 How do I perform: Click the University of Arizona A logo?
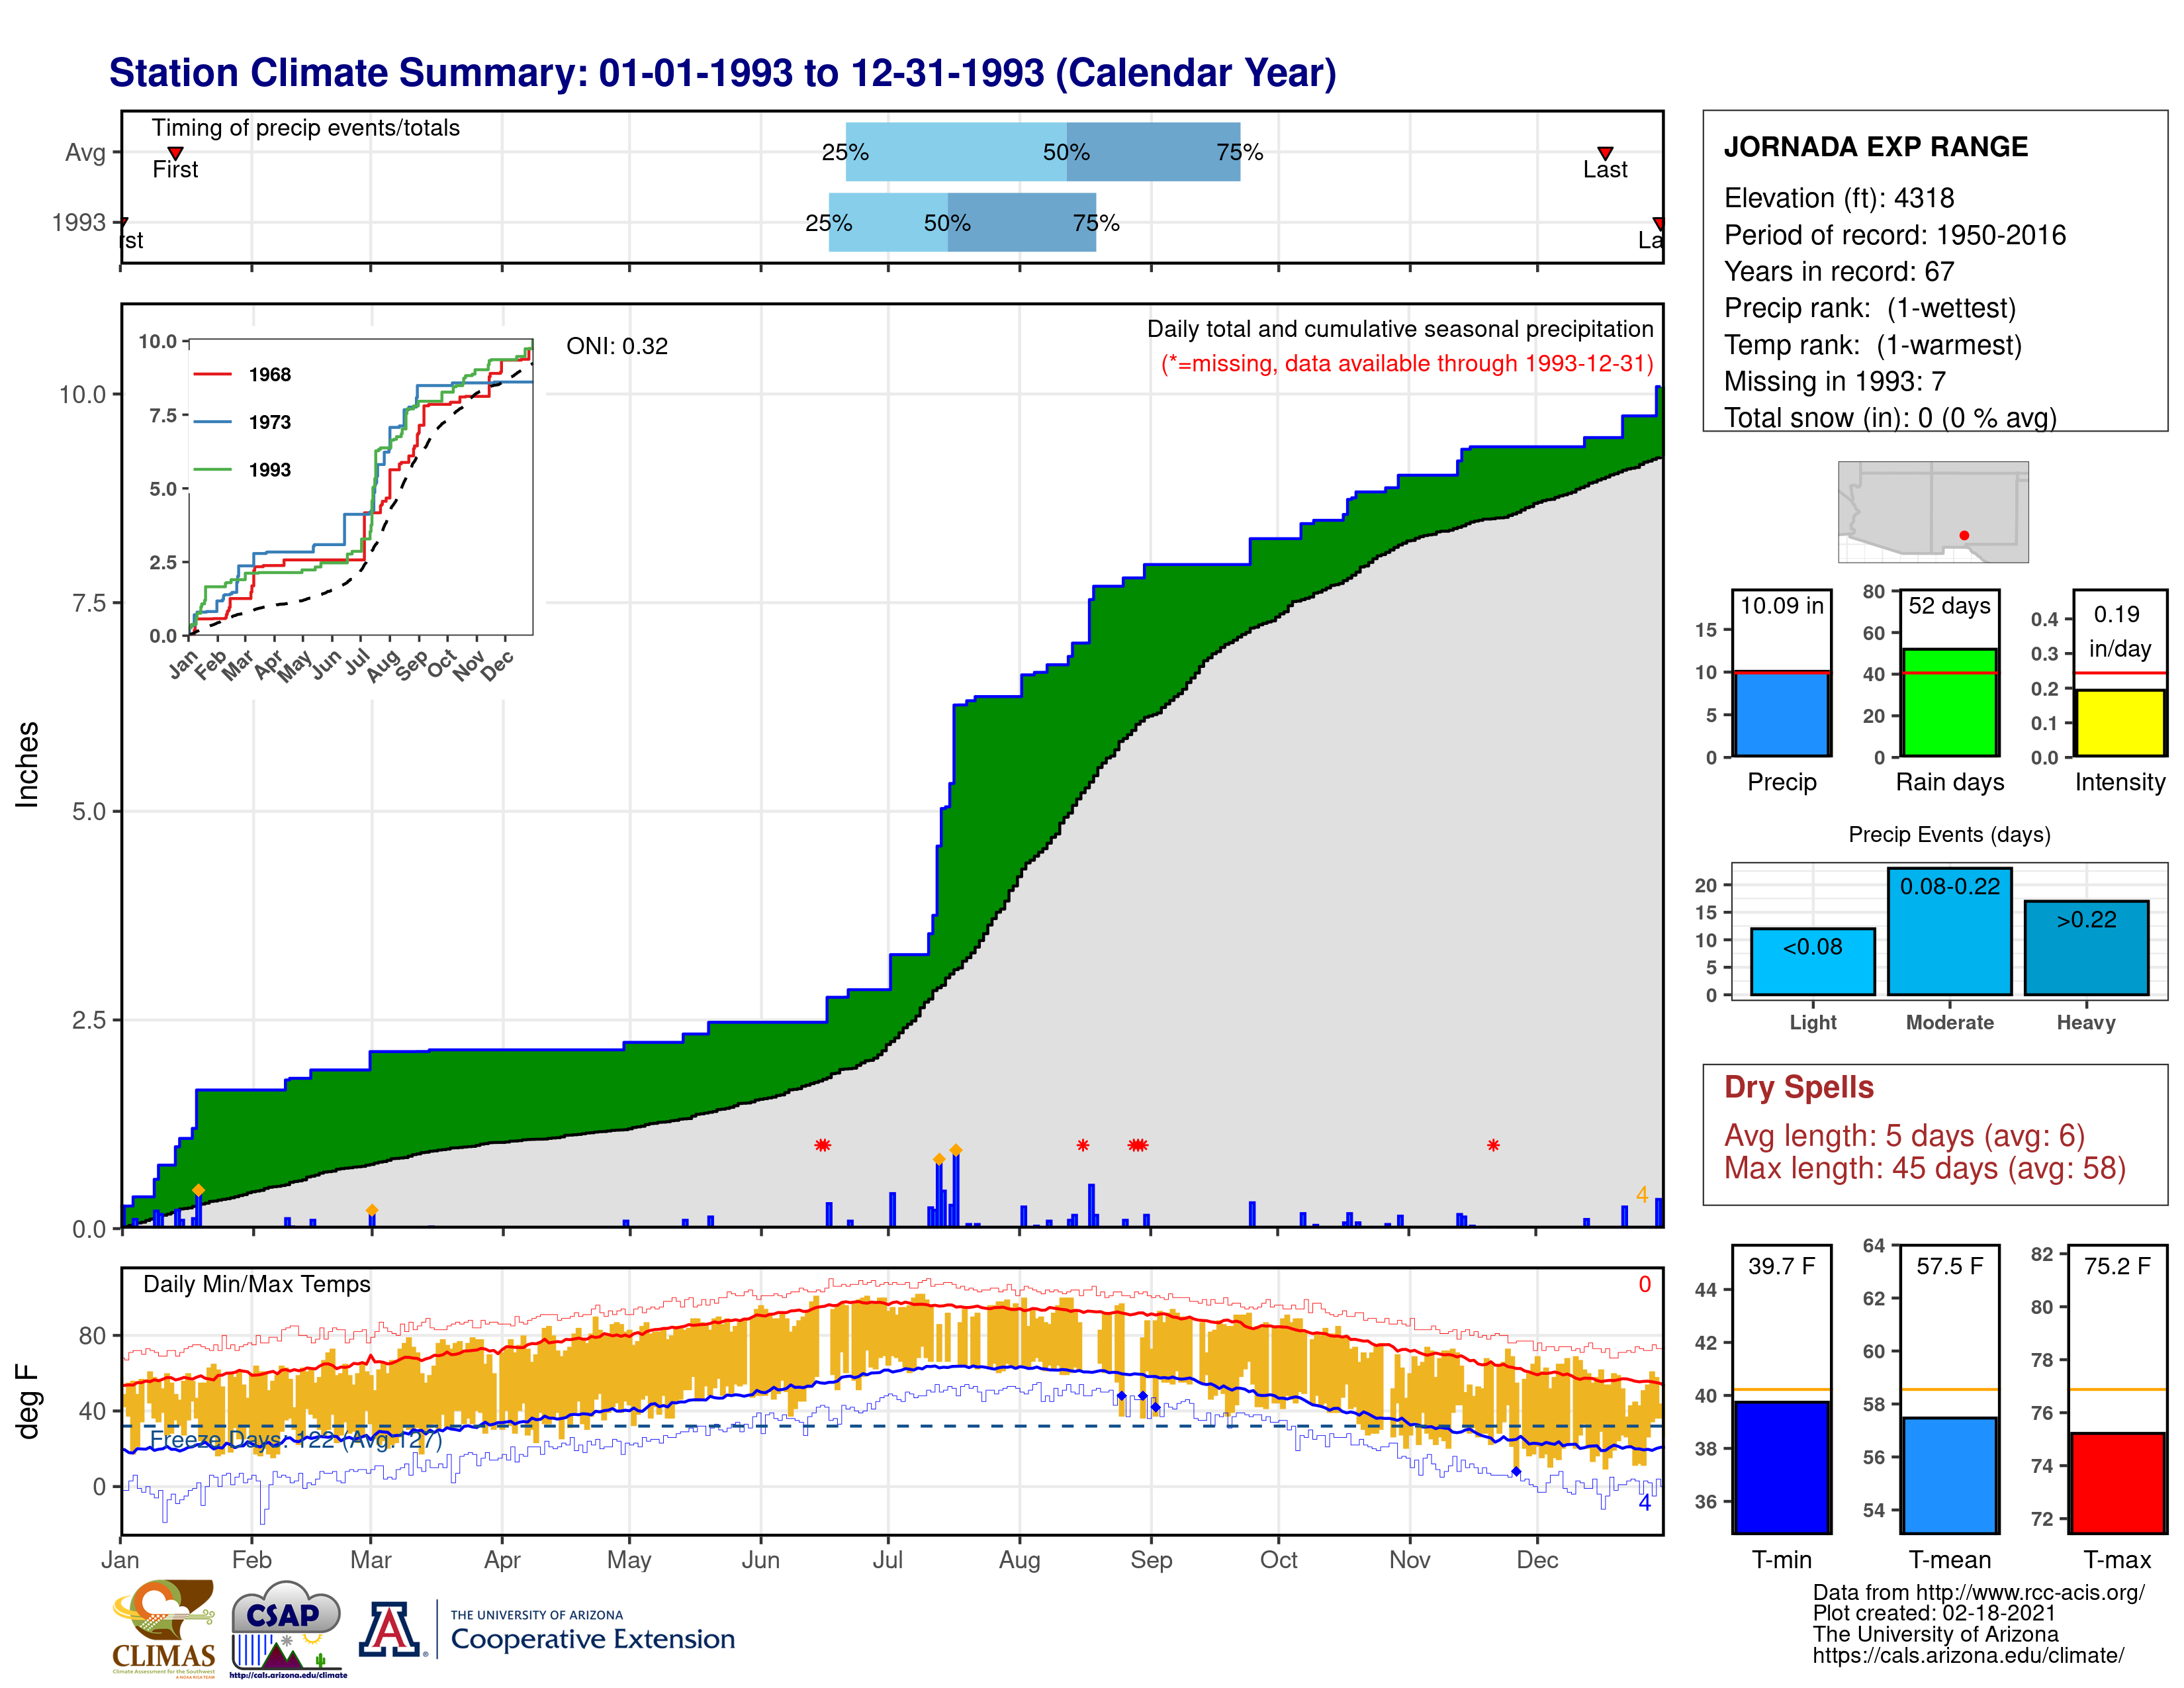tap(390, 1629)
